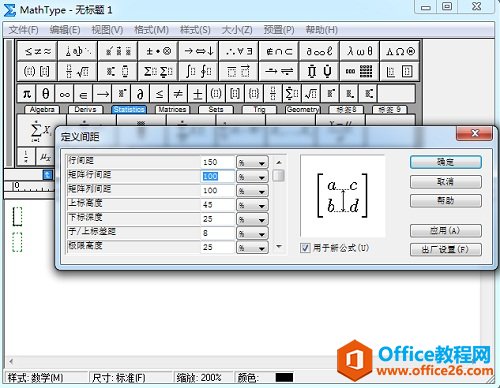
Task: Open the 格式(M) menu
Action: click(151, 30)
